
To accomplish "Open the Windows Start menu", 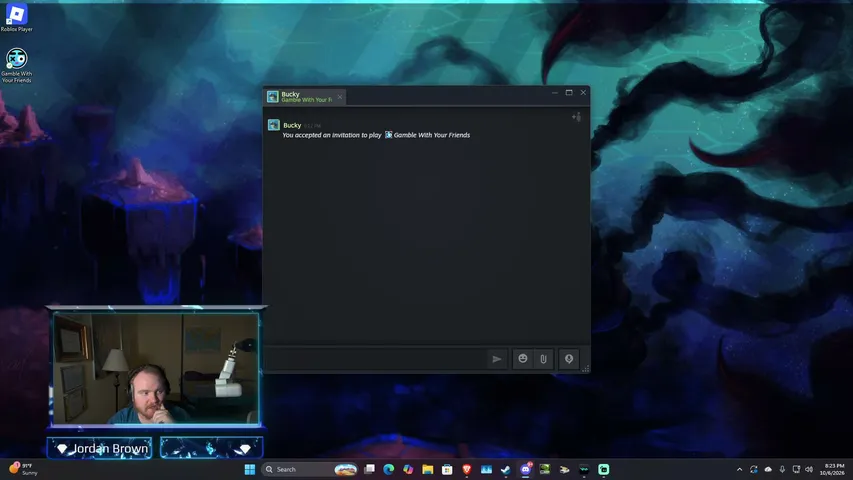I will click(250, 469).
